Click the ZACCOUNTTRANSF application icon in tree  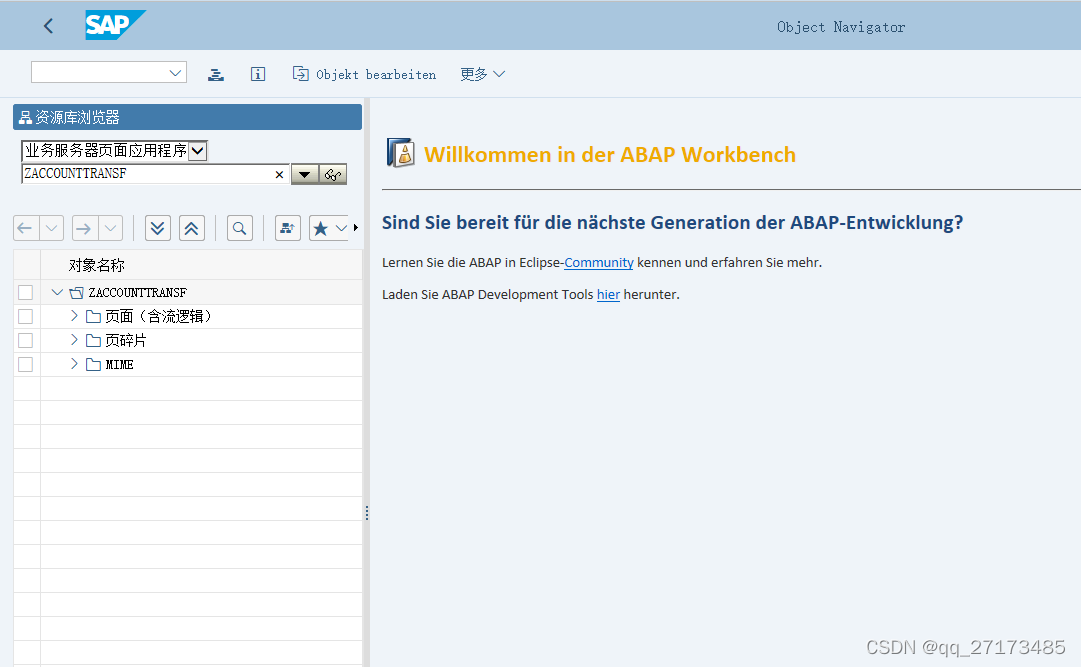pyautogui.click(x=77, y=293)
